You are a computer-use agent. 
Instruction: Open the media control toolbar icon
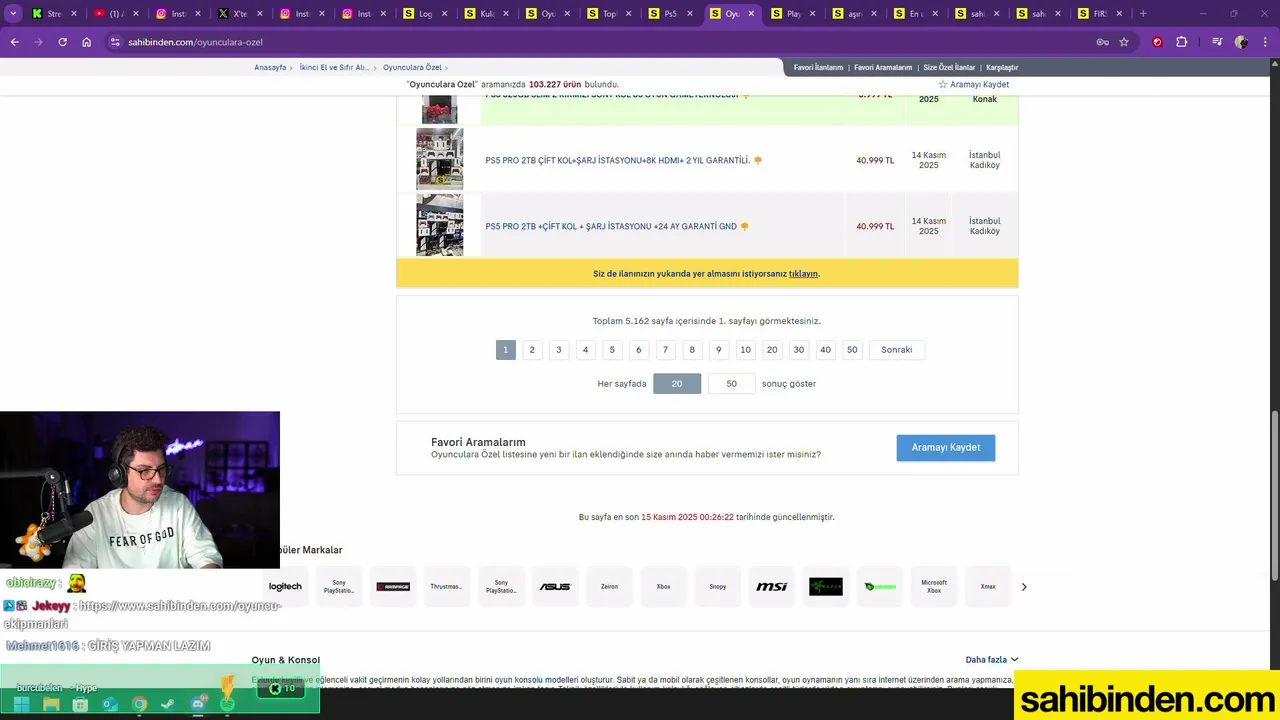pos(1217,42)
